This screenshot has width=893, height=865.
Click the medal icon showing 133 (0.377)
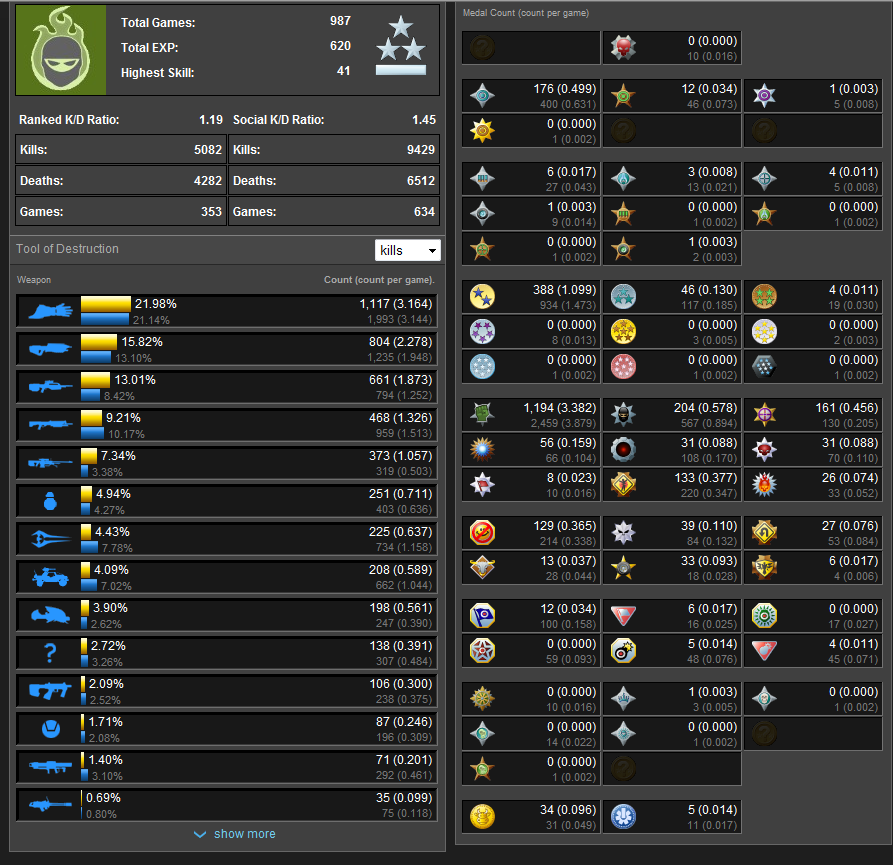point(623,485)
